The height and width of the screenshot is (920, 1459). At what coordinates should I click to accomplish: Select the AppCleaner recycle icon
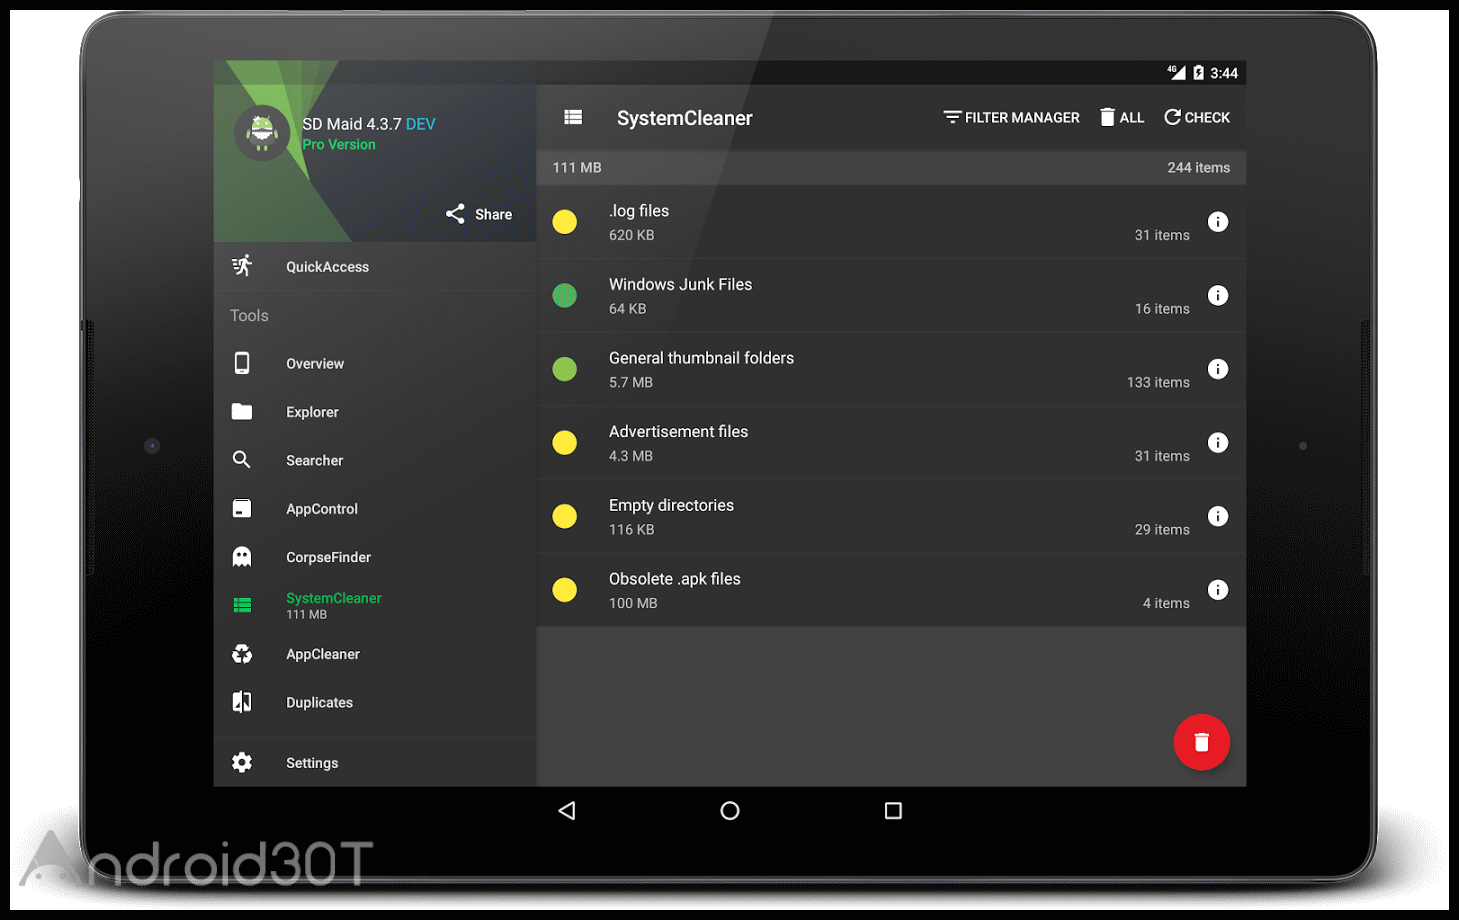pyautogui.click(x=242, y=654)
